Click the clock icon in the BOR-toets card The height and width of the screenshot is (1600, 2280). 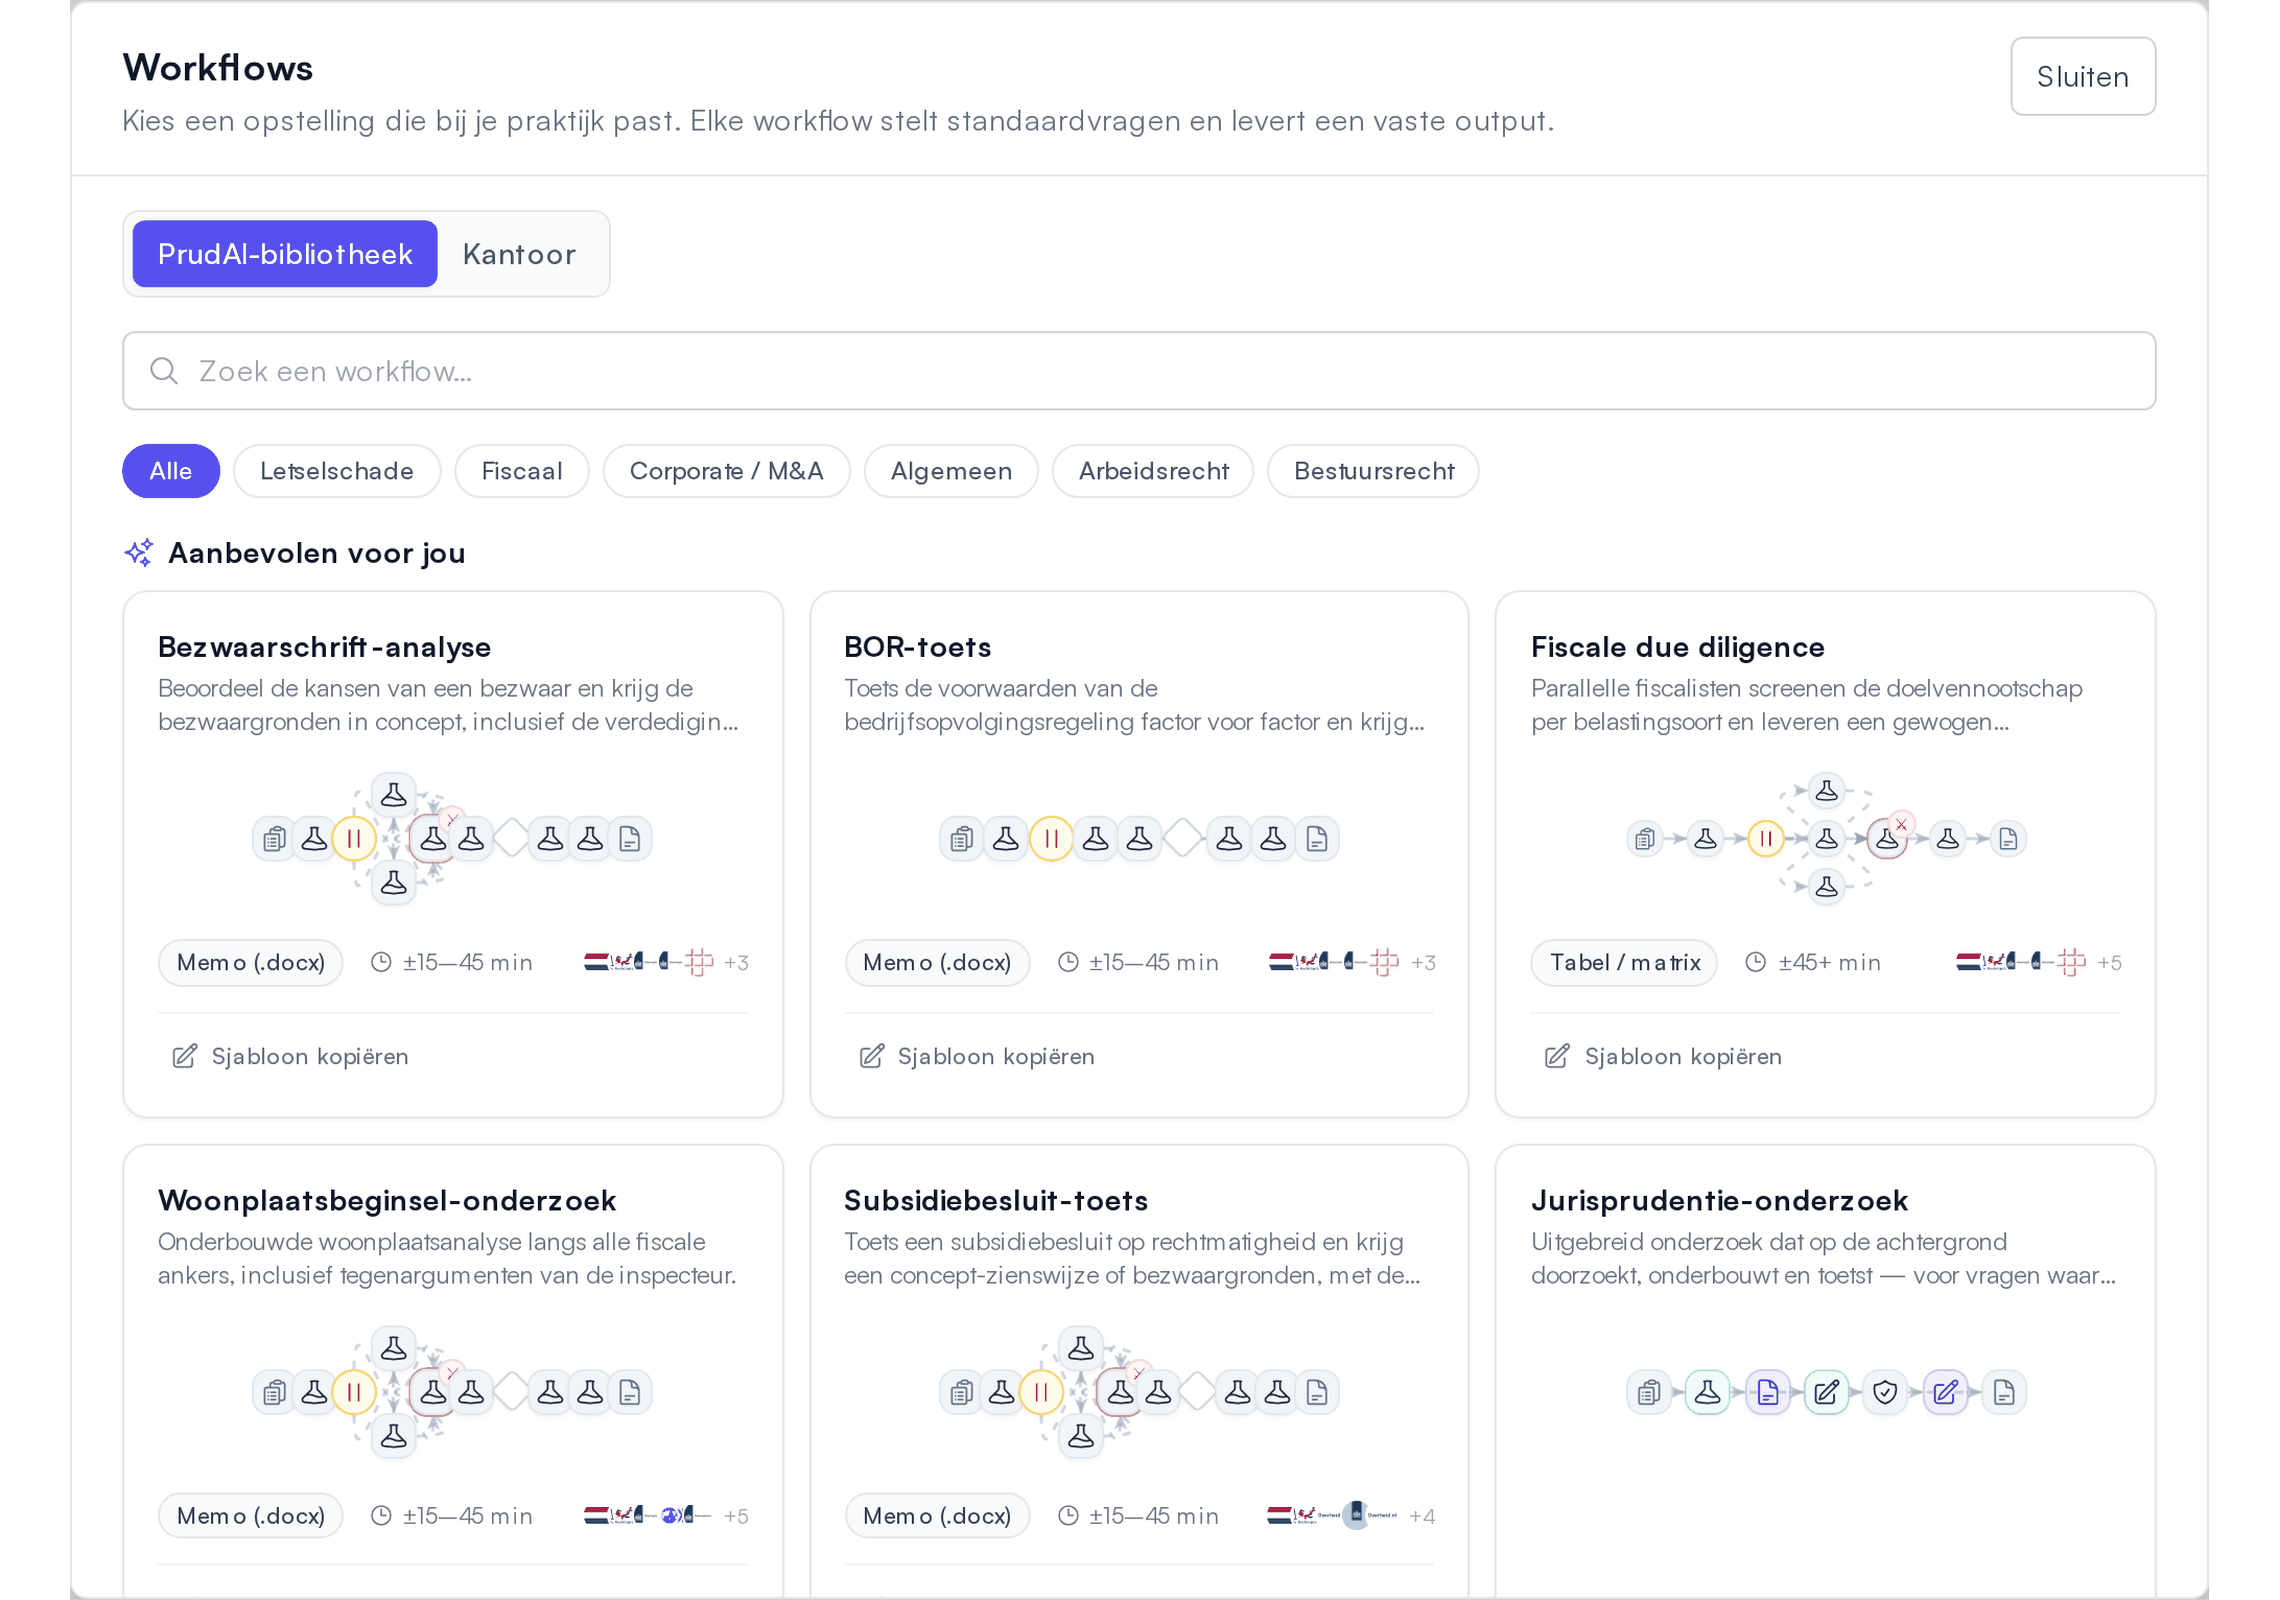pyautogui.click(x=1068, y=962)
